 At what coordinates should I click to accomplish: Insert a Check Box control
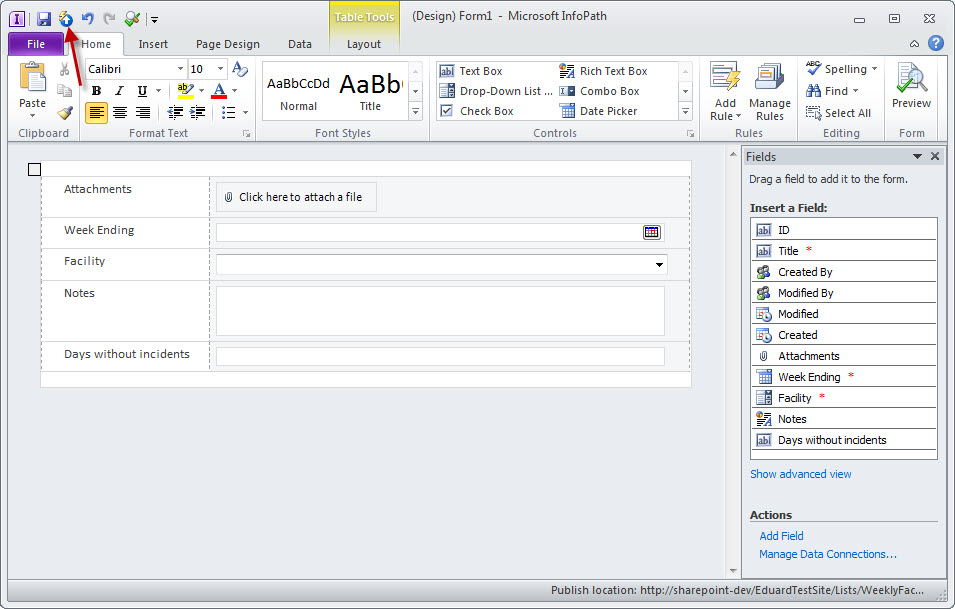(477, 111)
